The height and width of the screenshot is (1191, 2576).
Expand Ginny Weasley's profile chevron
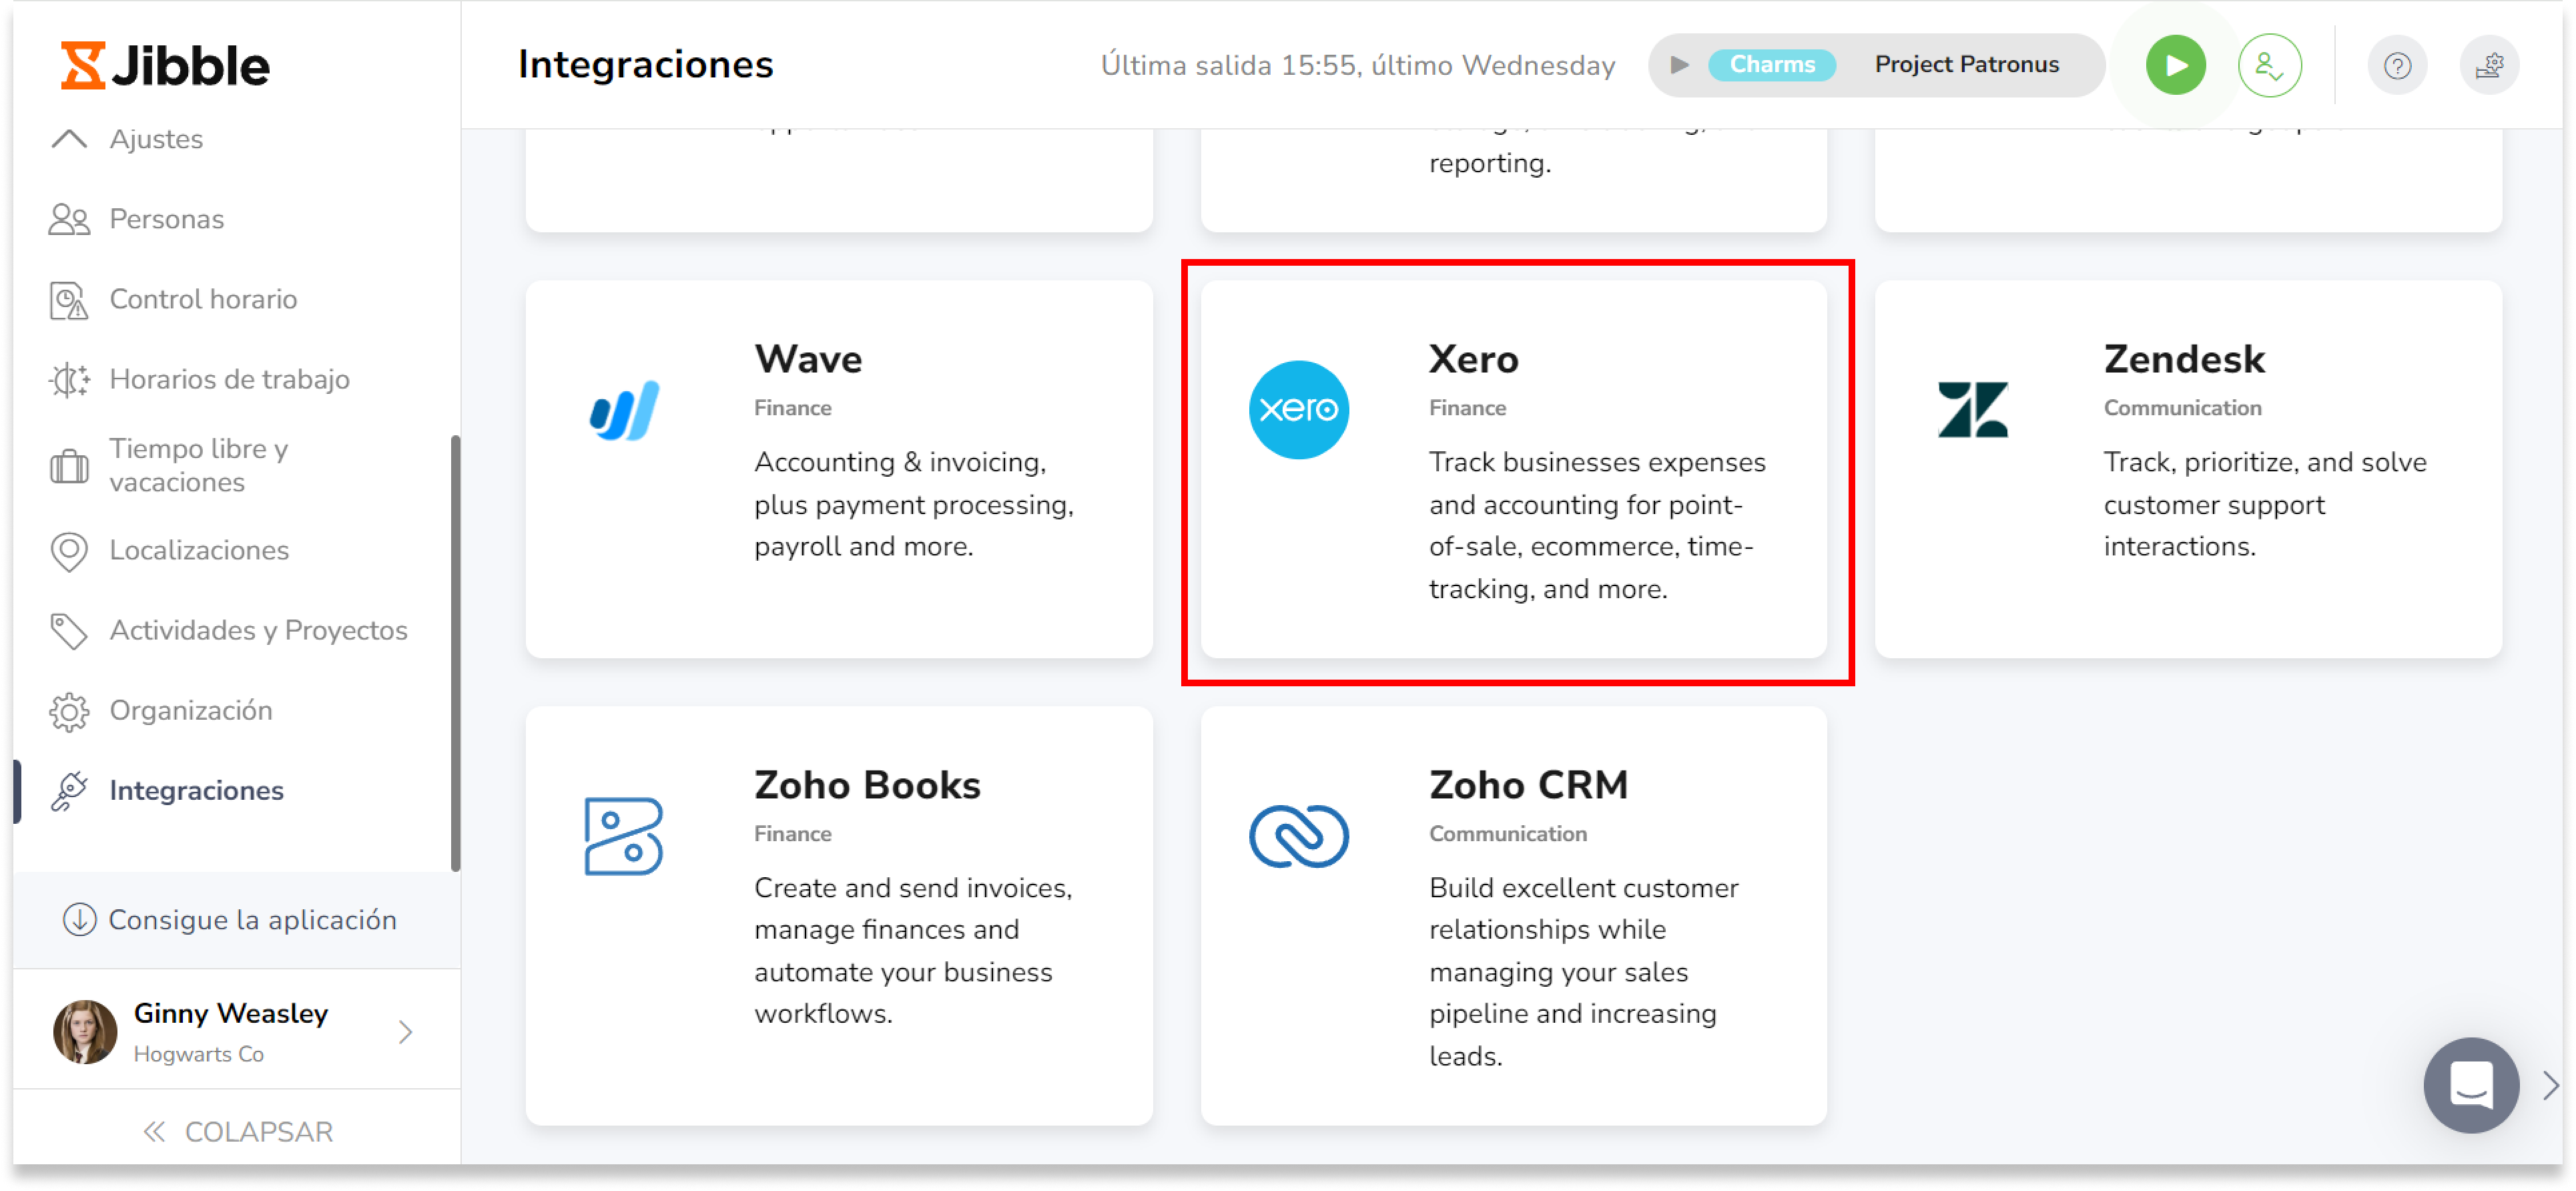pyautogui.click(x=405, y=1032)
